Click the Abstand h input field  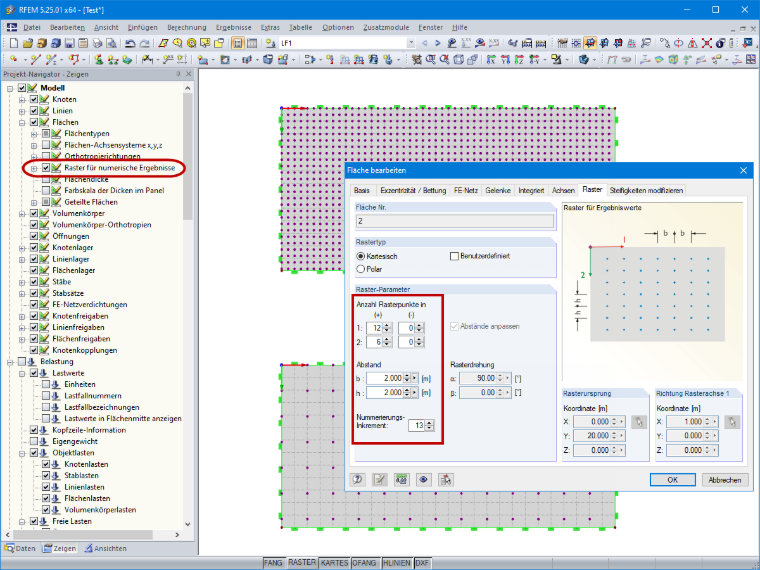click(x=385, y=393)
